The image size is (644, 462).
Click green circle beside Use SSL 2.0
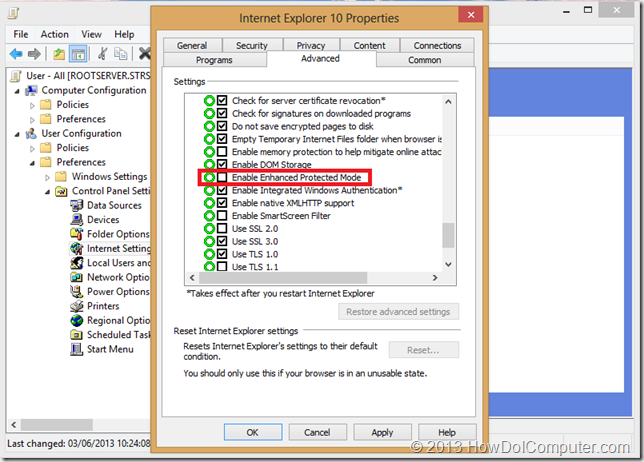coord(209,228)
